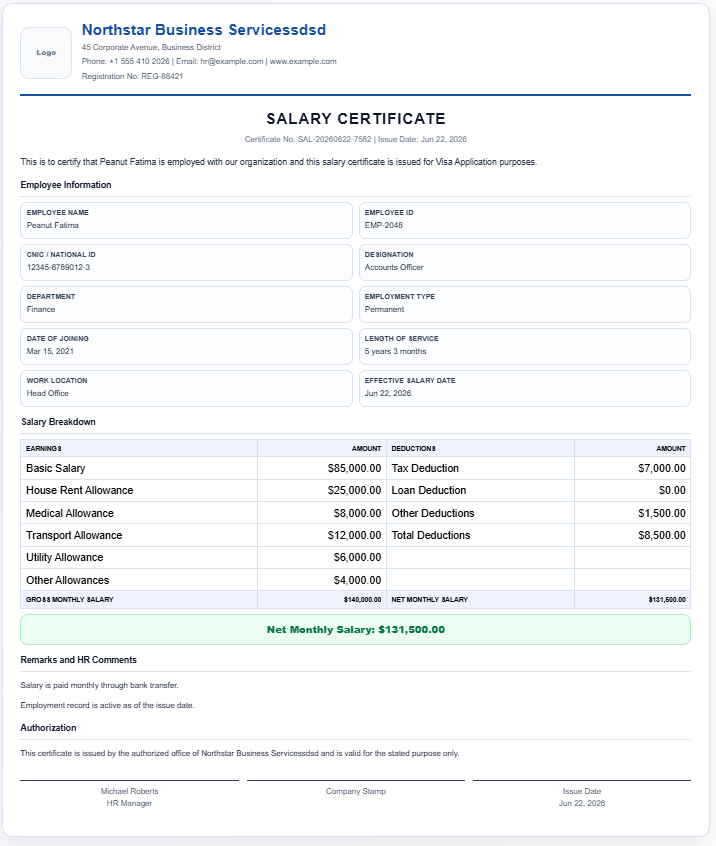Click the $85,000.00 Basic Salary amount
The width and height of the screenshot is (716, 846).
pyautogui.click(x=354, y=468)
